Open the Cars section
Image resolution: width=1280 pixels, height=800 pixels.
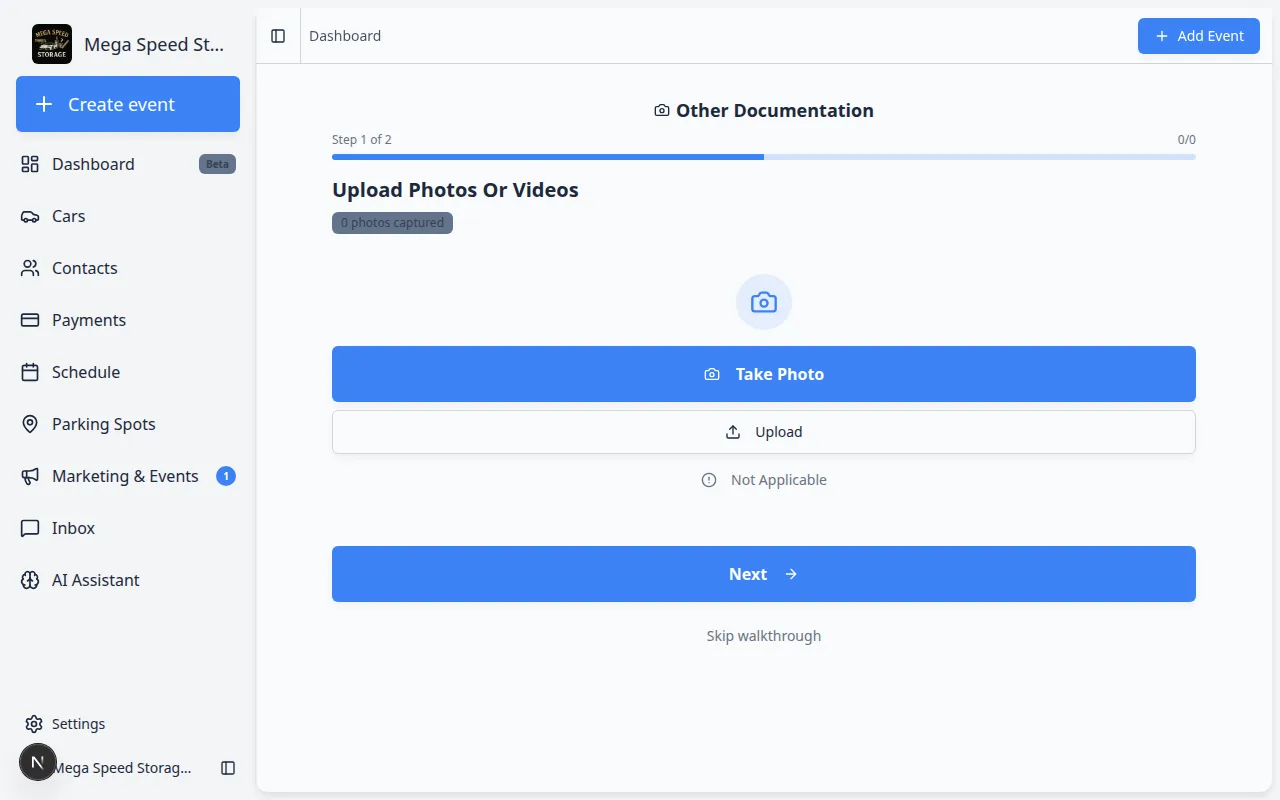pyautogui.click(x=128, y=216)
